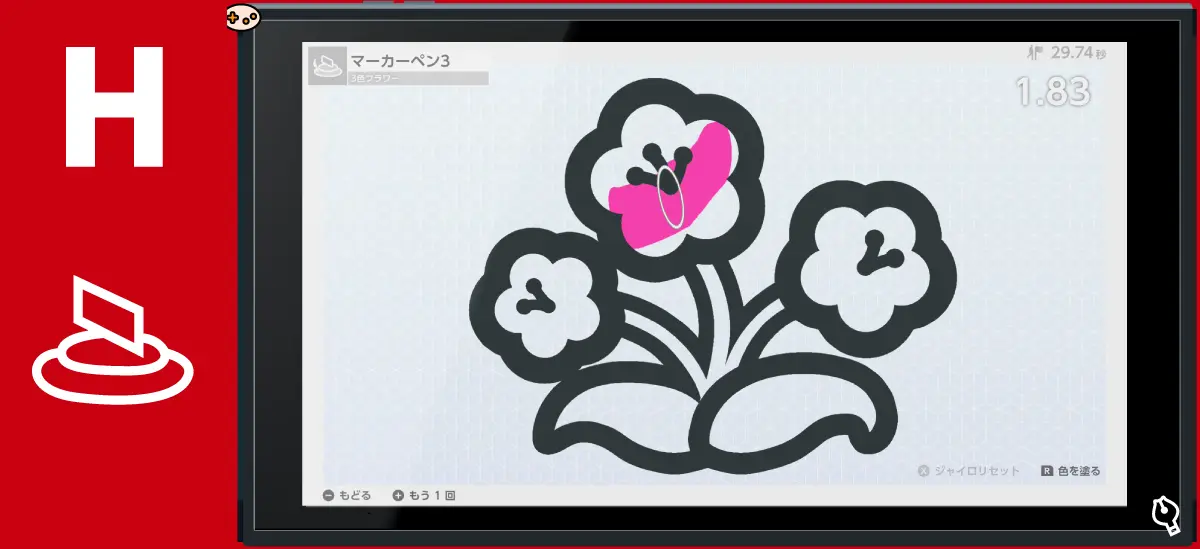This screenshot has width=1200, height=549.
Task: Click the white oval cursor on top flower
Action: (x=671, y=196)
